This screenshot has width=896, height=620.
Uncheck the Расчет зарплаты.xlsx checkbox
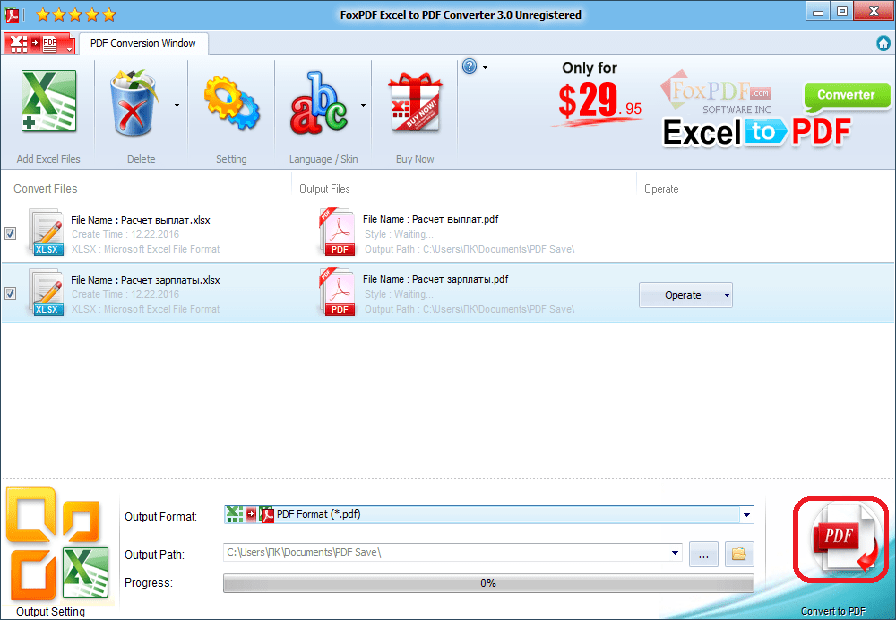coord(10,294)
